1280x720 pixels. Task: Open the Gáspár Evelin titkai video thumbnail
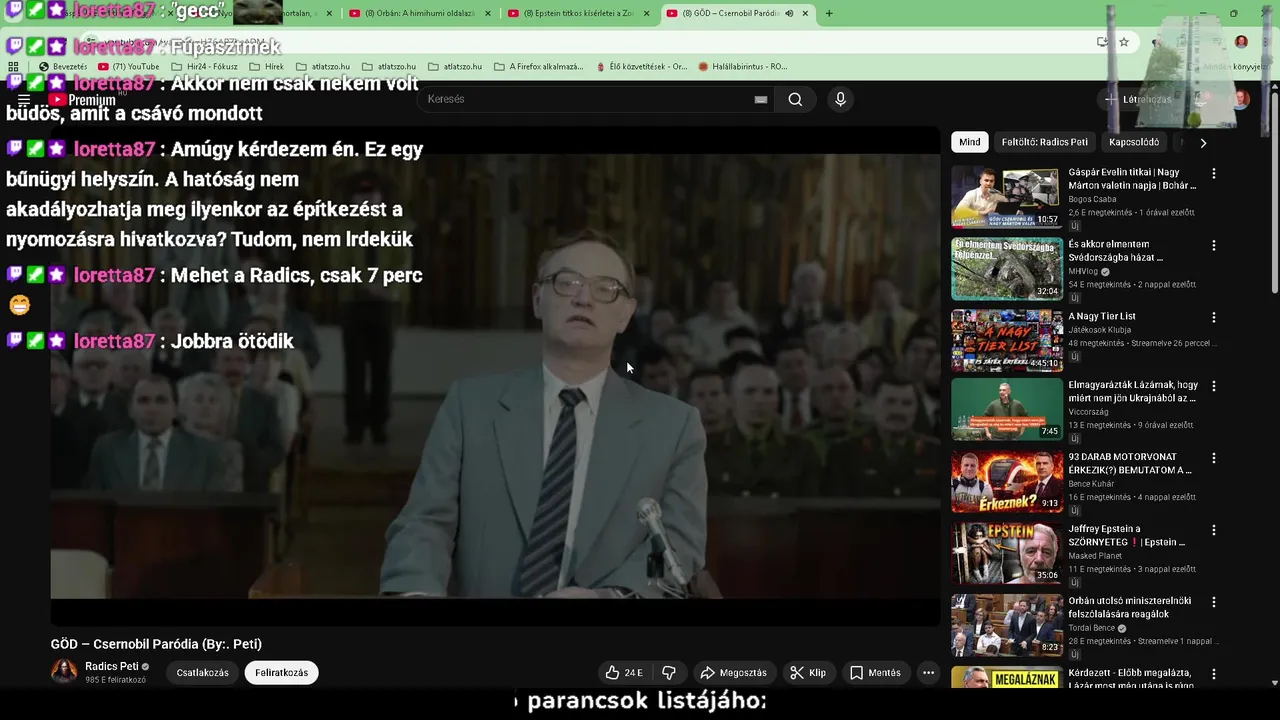(x=1007, y=197)
